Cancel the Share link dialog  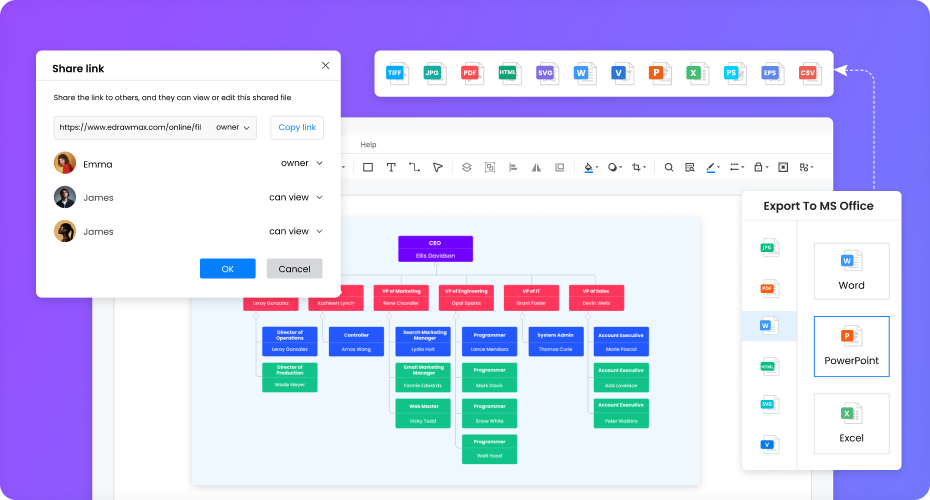pos(294,269)
